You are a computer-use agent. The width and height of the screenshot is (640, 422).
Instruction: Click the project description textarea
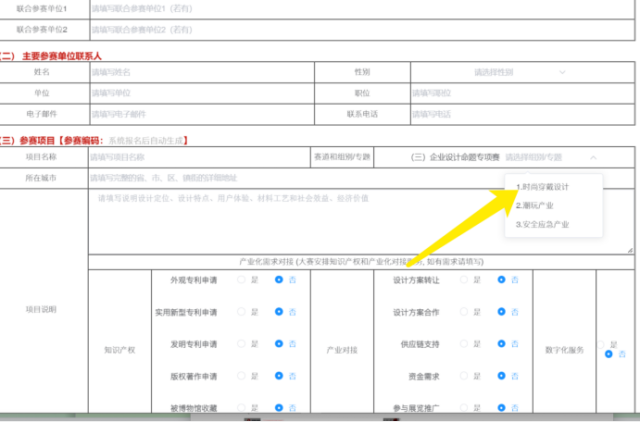pyautogui.click(x=361, y=222)
